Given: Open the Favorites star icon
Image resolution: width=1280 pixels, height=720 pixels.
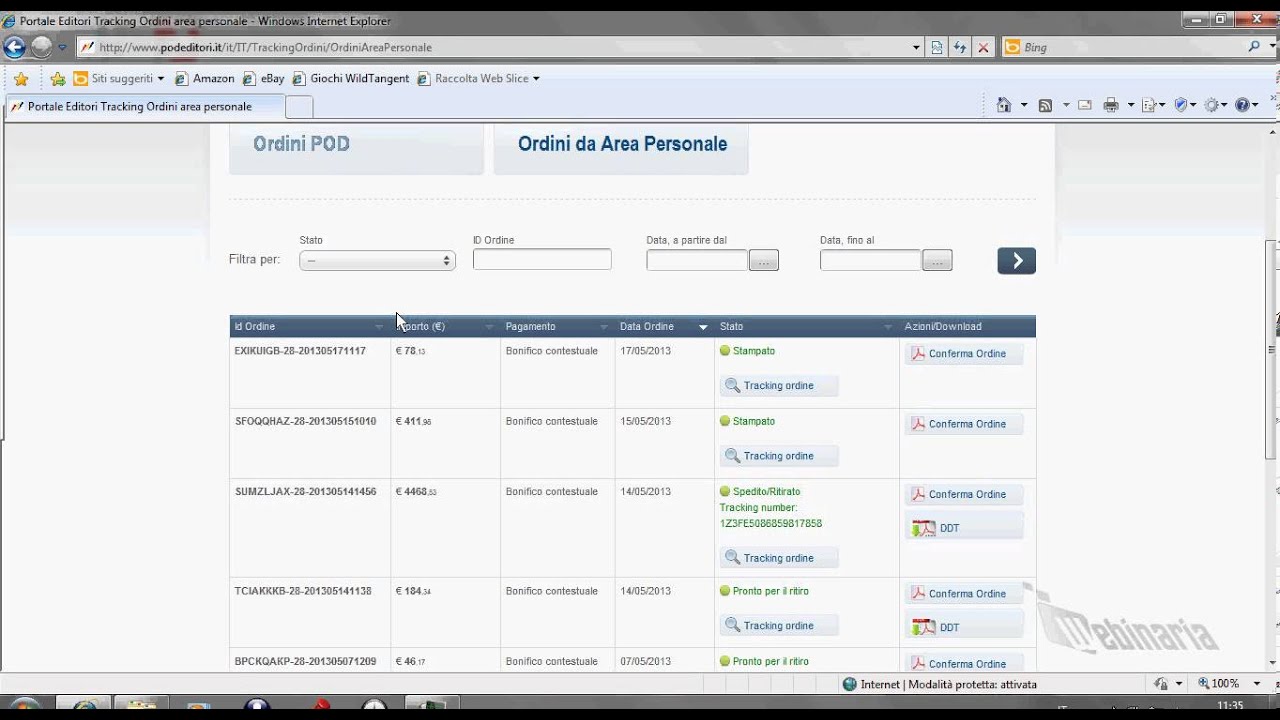Looking at the screenshot, I should click(21, 79).
